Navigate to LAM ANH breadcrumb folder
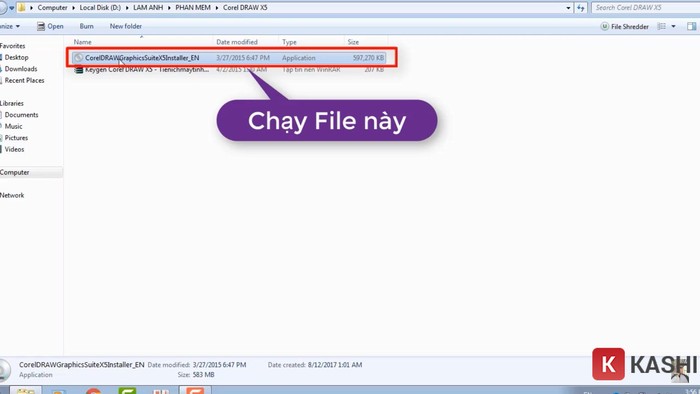The height and width of the screenshot is (394, 700). click(148, 8)
